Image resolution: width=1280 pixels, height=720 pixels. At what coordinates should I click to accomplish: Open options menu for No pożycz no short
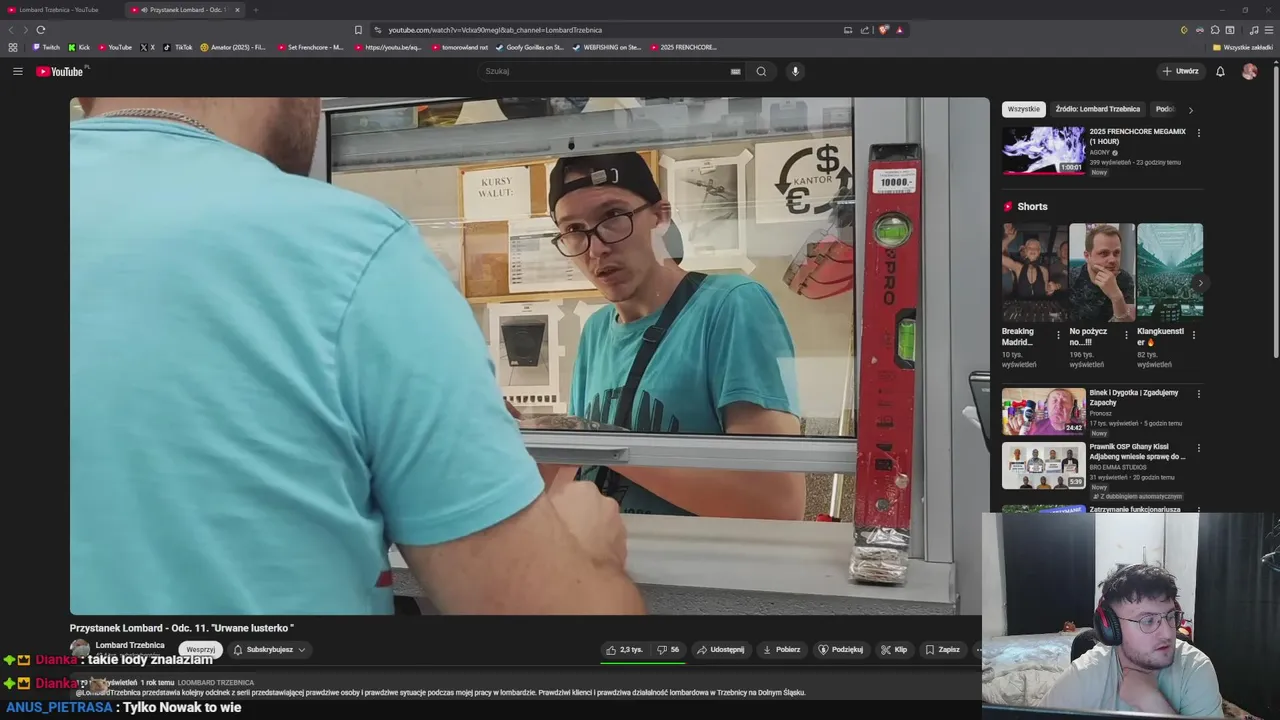pyautogui.click(x=1126, y=335)
